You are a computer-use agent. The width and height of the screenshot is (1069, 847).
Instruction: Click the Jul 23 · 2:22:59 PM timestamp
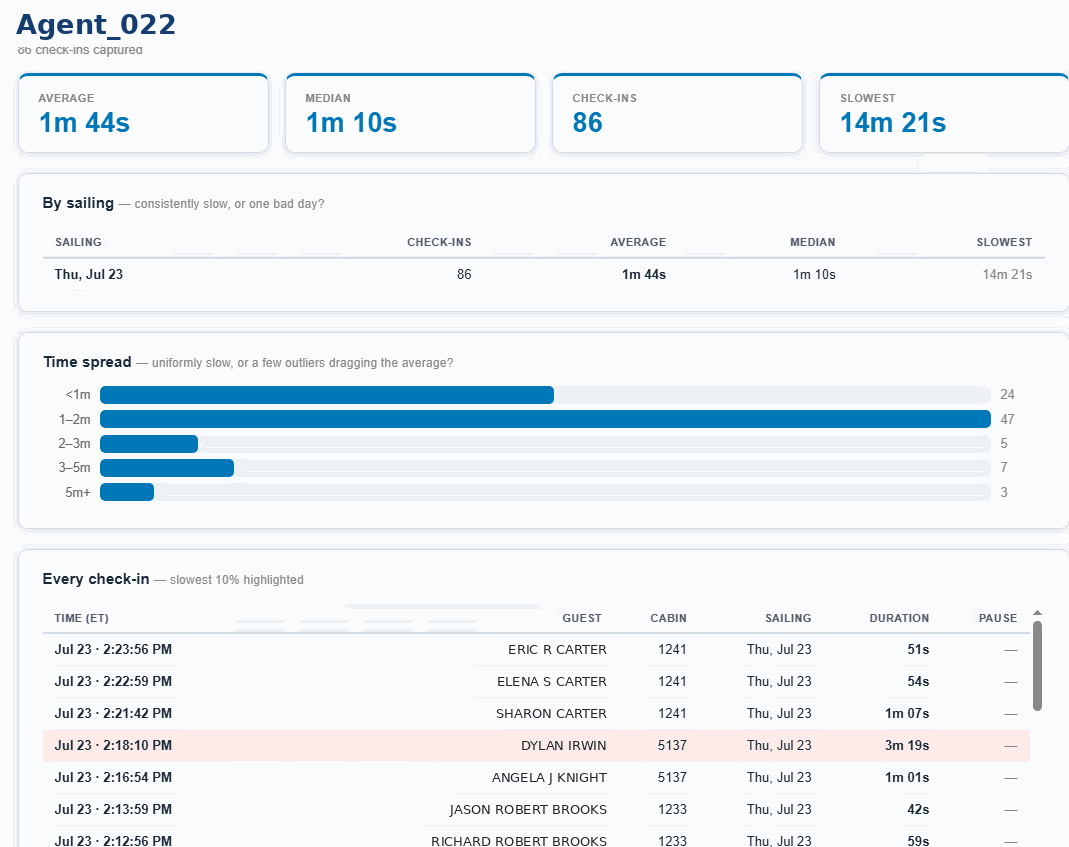coord(113,681)
